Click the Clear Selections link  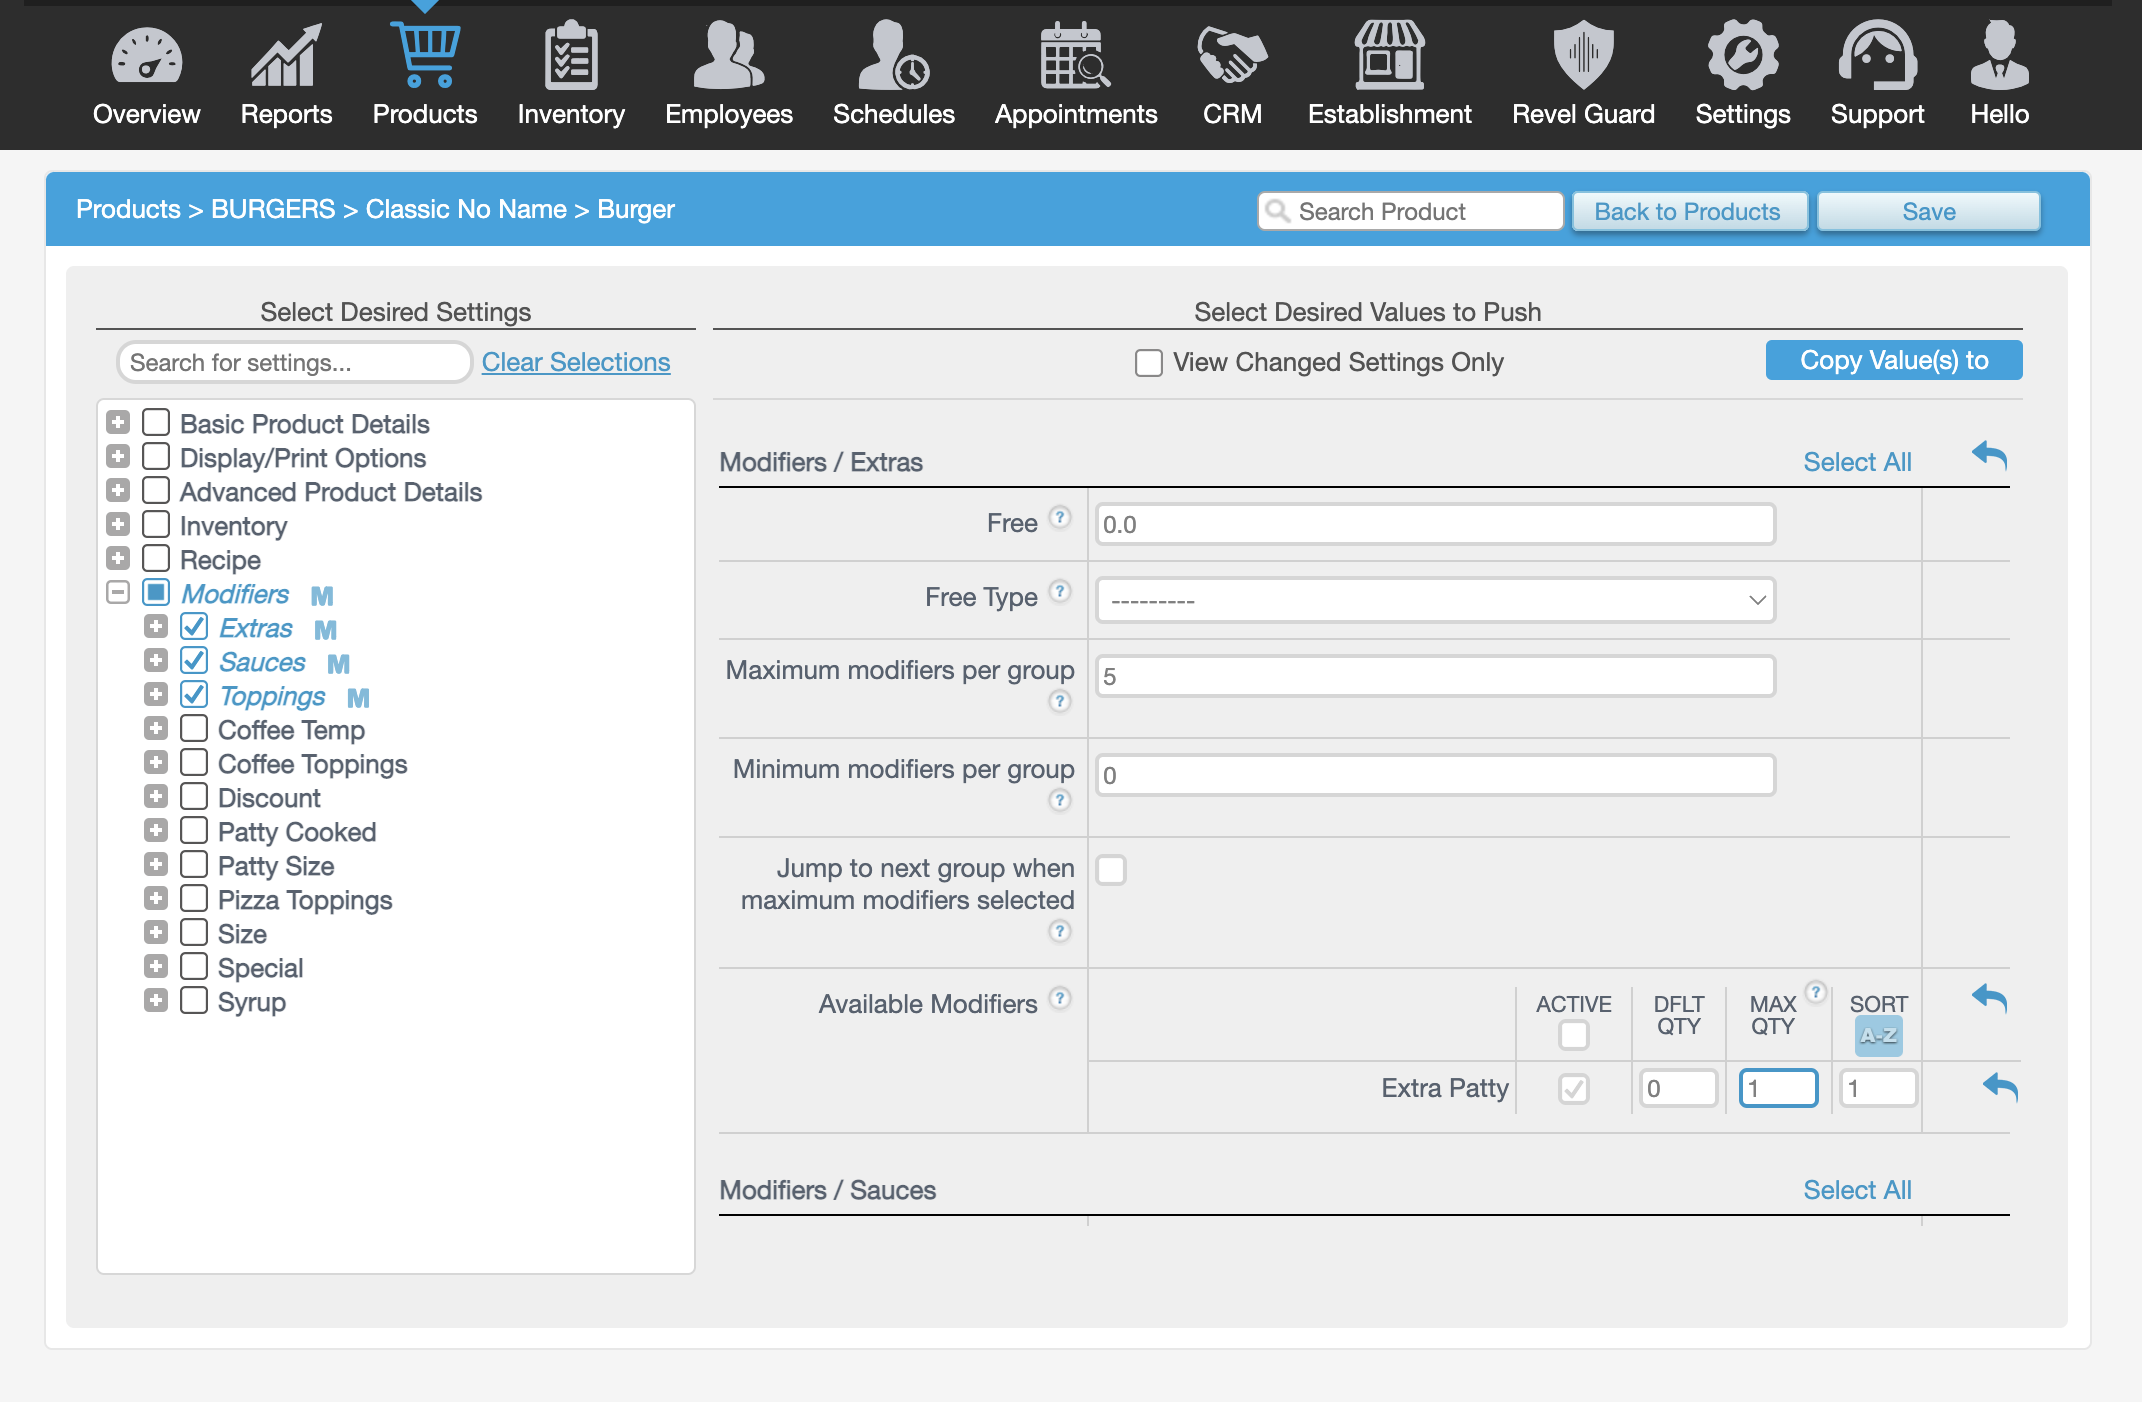[x=576, y=362]
